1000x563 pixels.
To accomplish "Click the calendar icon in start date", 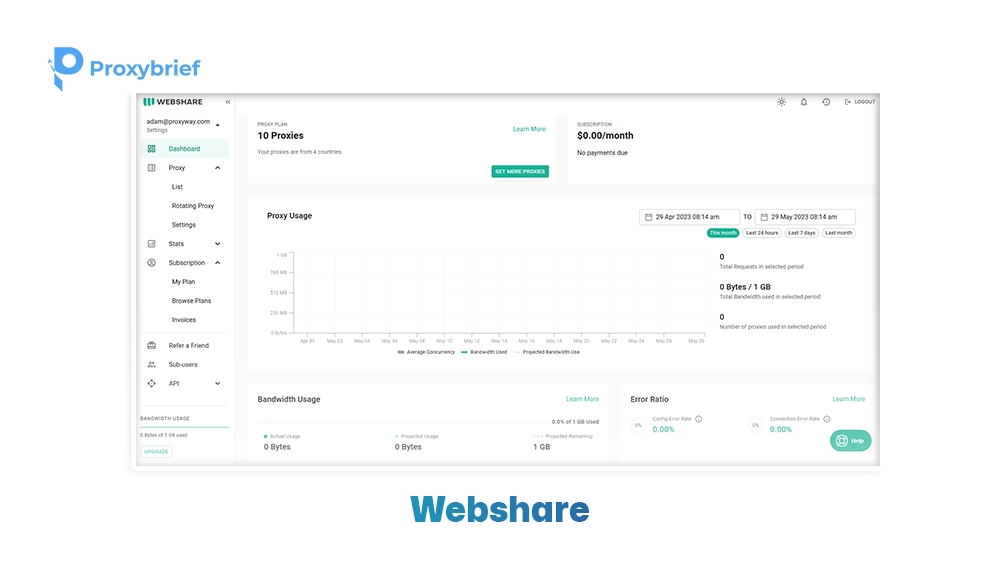I will point(649,217).
